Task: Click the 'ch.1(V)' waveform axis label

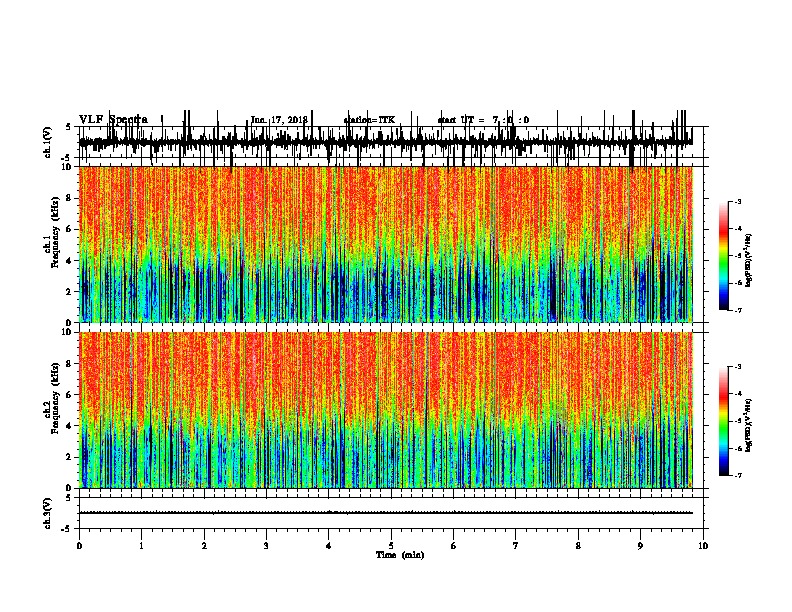Action: [x=47, y=142]
